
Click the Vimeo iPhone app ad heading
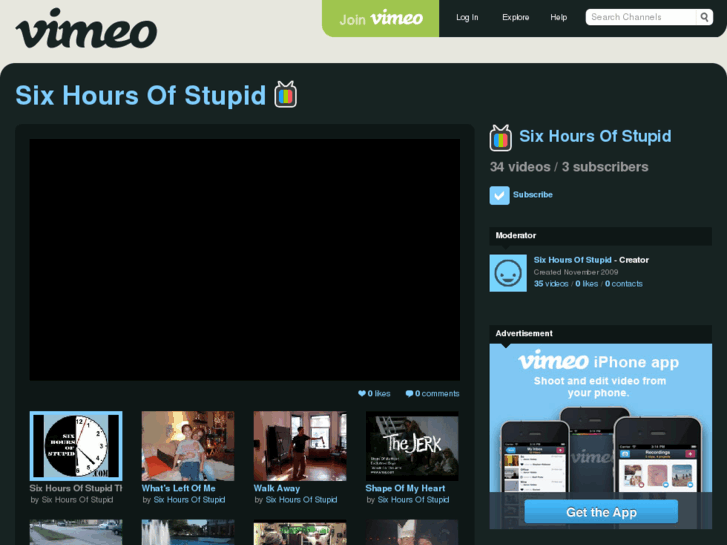pos(599,362)
